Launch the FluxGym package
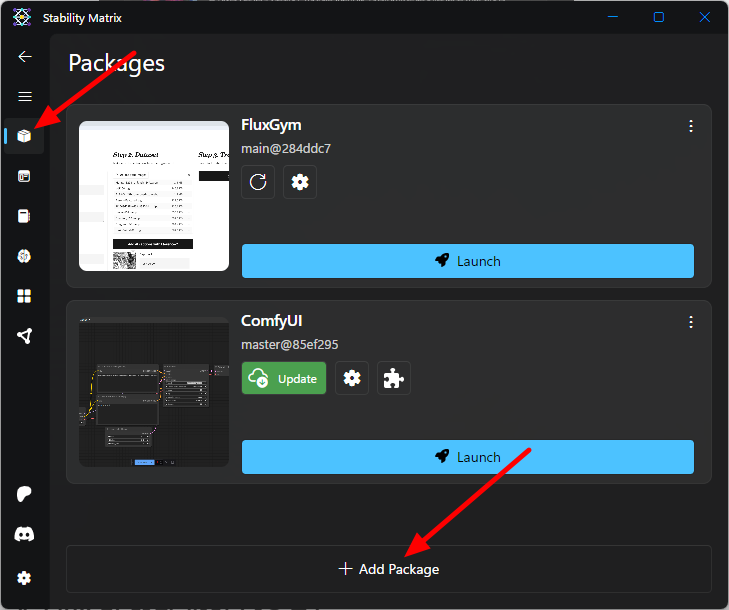Image resolution: width=729 pixels, height=610 pixels. [468, 261]
